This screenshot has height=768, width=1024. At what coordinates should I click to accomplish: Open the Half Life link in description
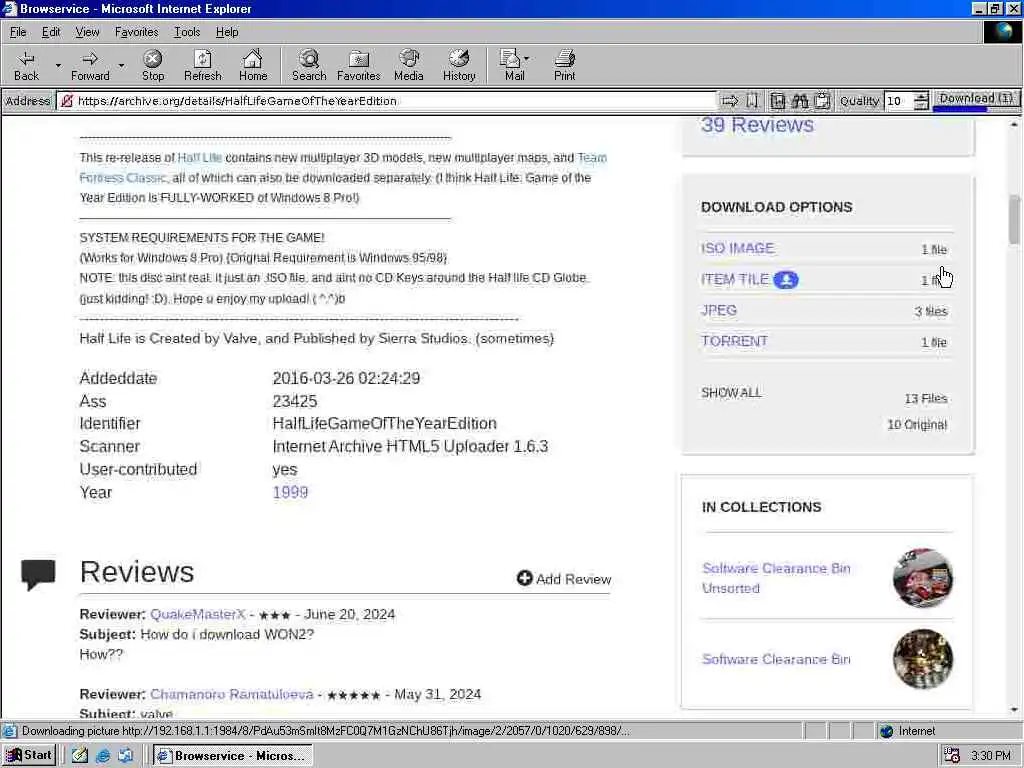click(200, 157)
